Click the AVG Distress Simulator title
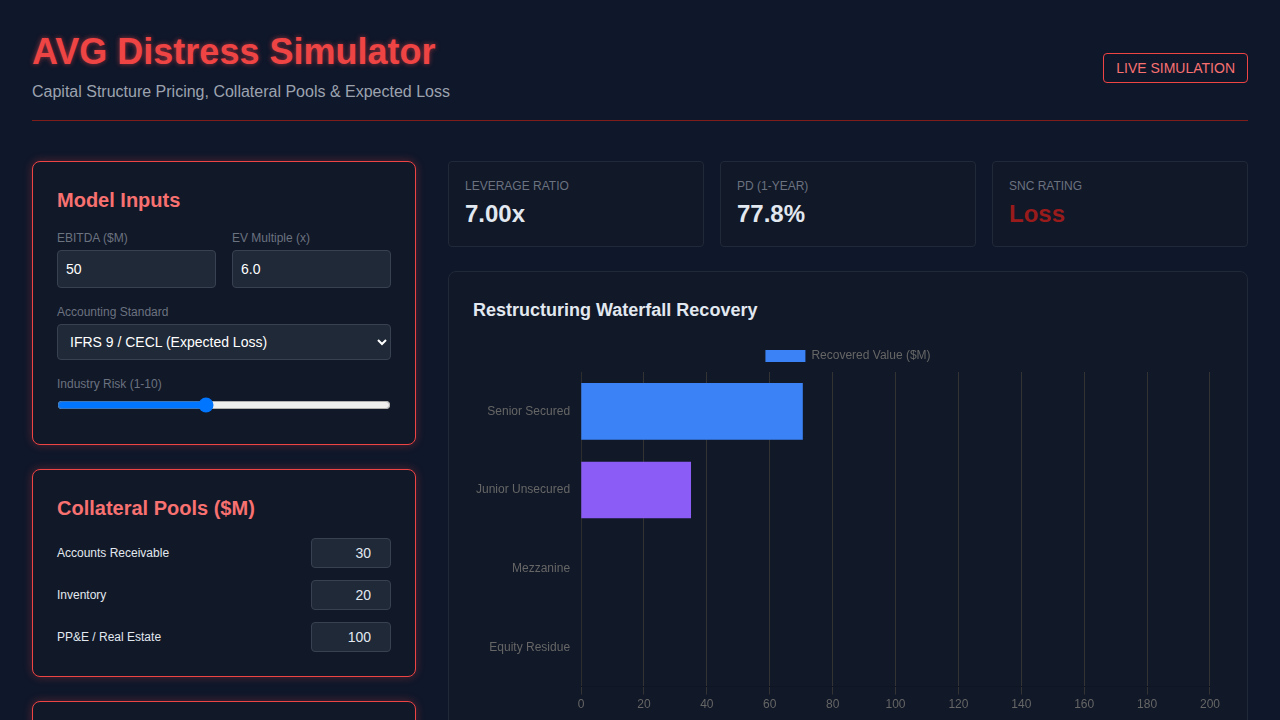The width and height of the screenshot is (1280, 720). (234, 51)
